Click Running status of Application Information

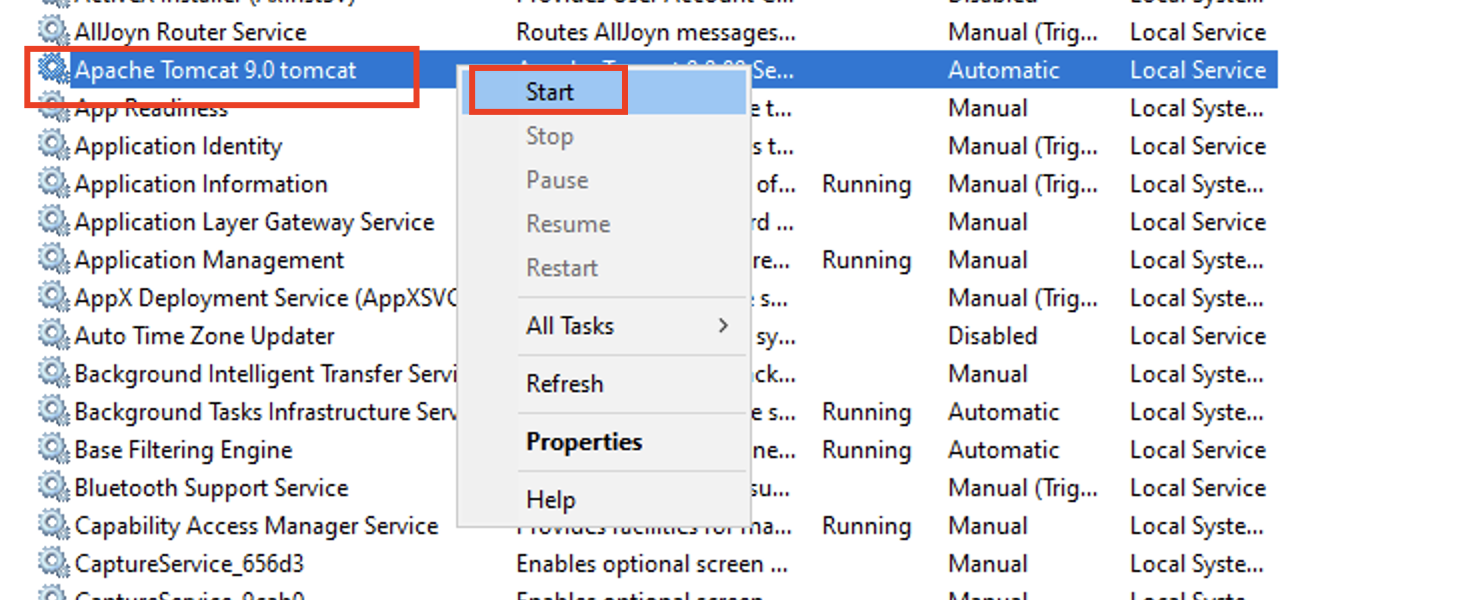[x=866, y=184]
